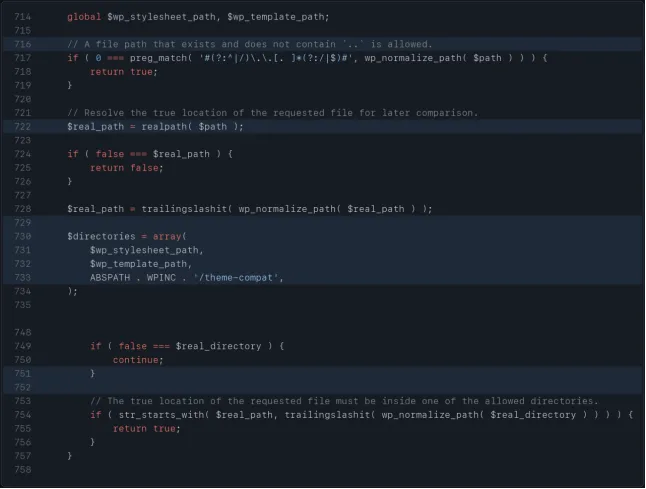646x489 pixels.
Task: Click the global keyword on line 714
Action: (84, 17)
